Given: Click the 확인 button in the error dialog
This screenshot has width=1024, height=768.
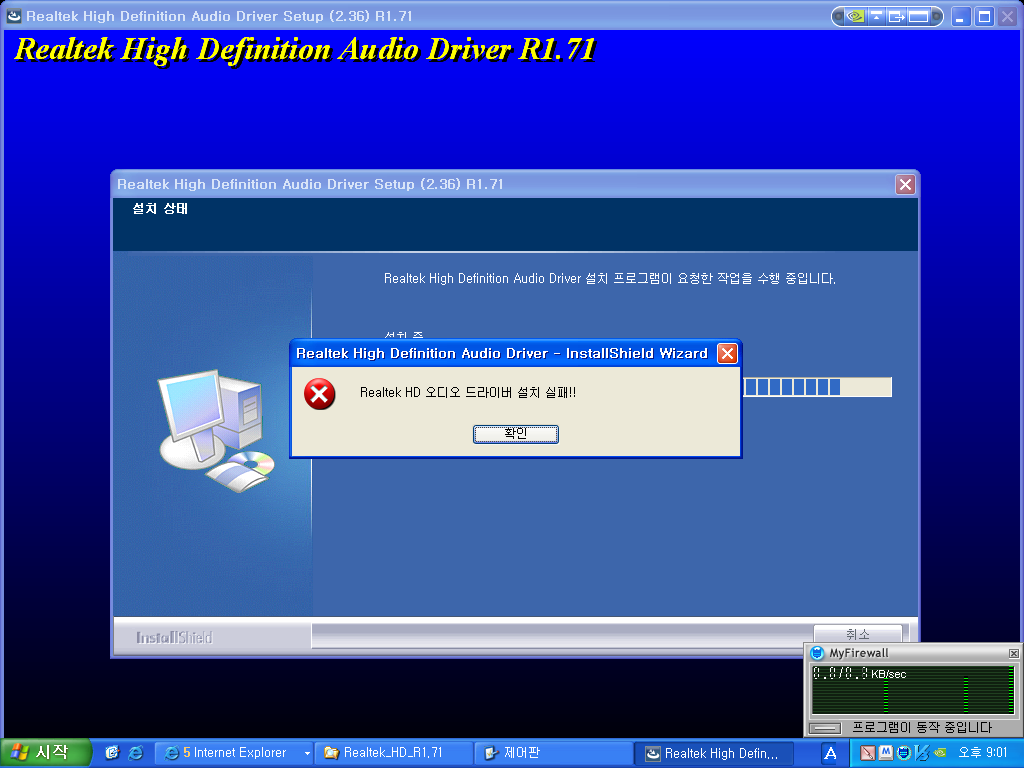Looking at the screenshot, I should [x=515, y=434].
